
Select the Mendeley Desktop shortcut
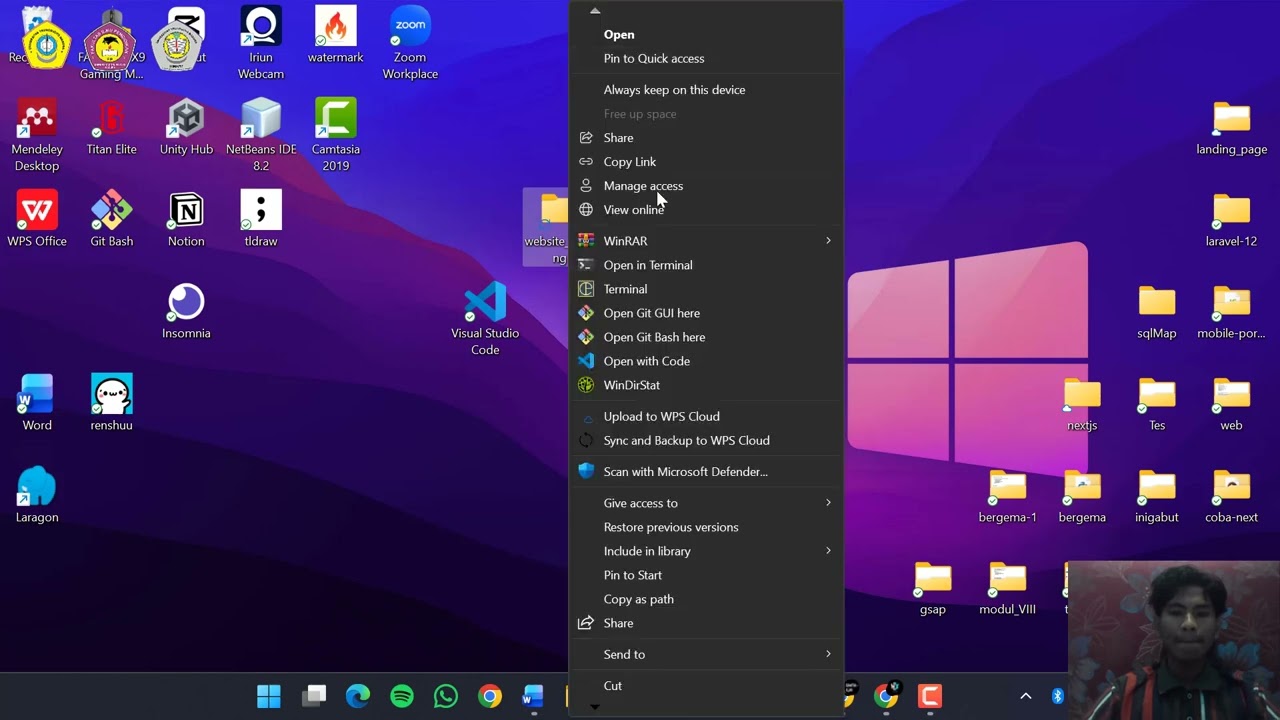37,135
